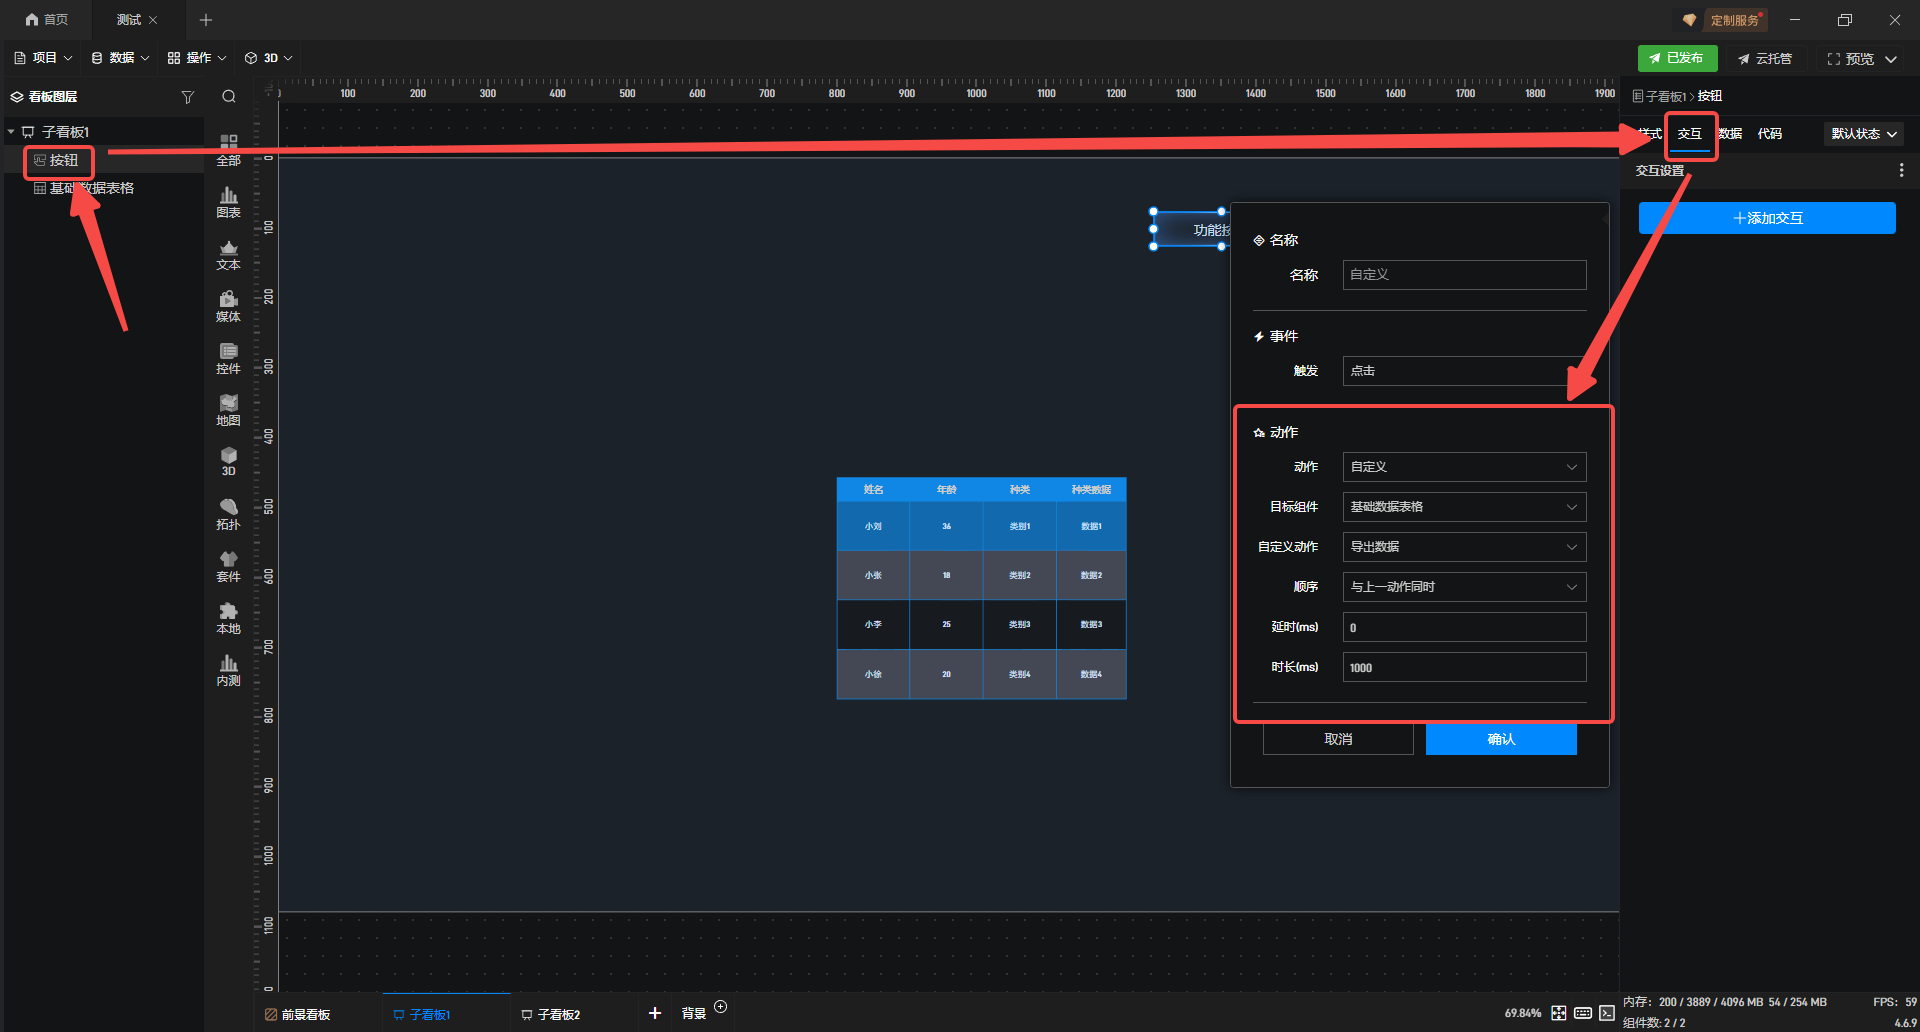
Task: Click the 添加交互 button
Action: tap(1766, 218)
